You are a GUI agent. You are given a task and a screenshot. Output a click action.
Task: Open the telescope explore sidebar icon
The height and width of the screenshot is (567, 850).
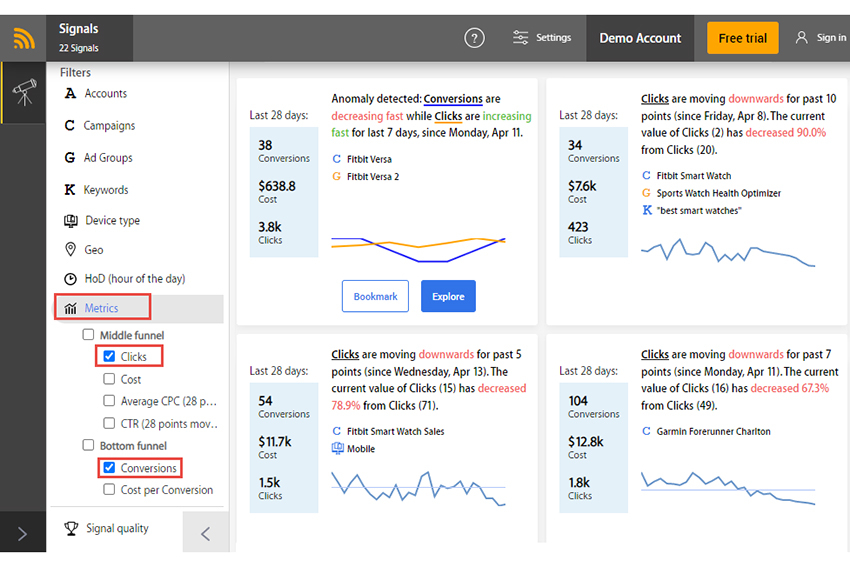pyautogui.click(x=24, y=93)
